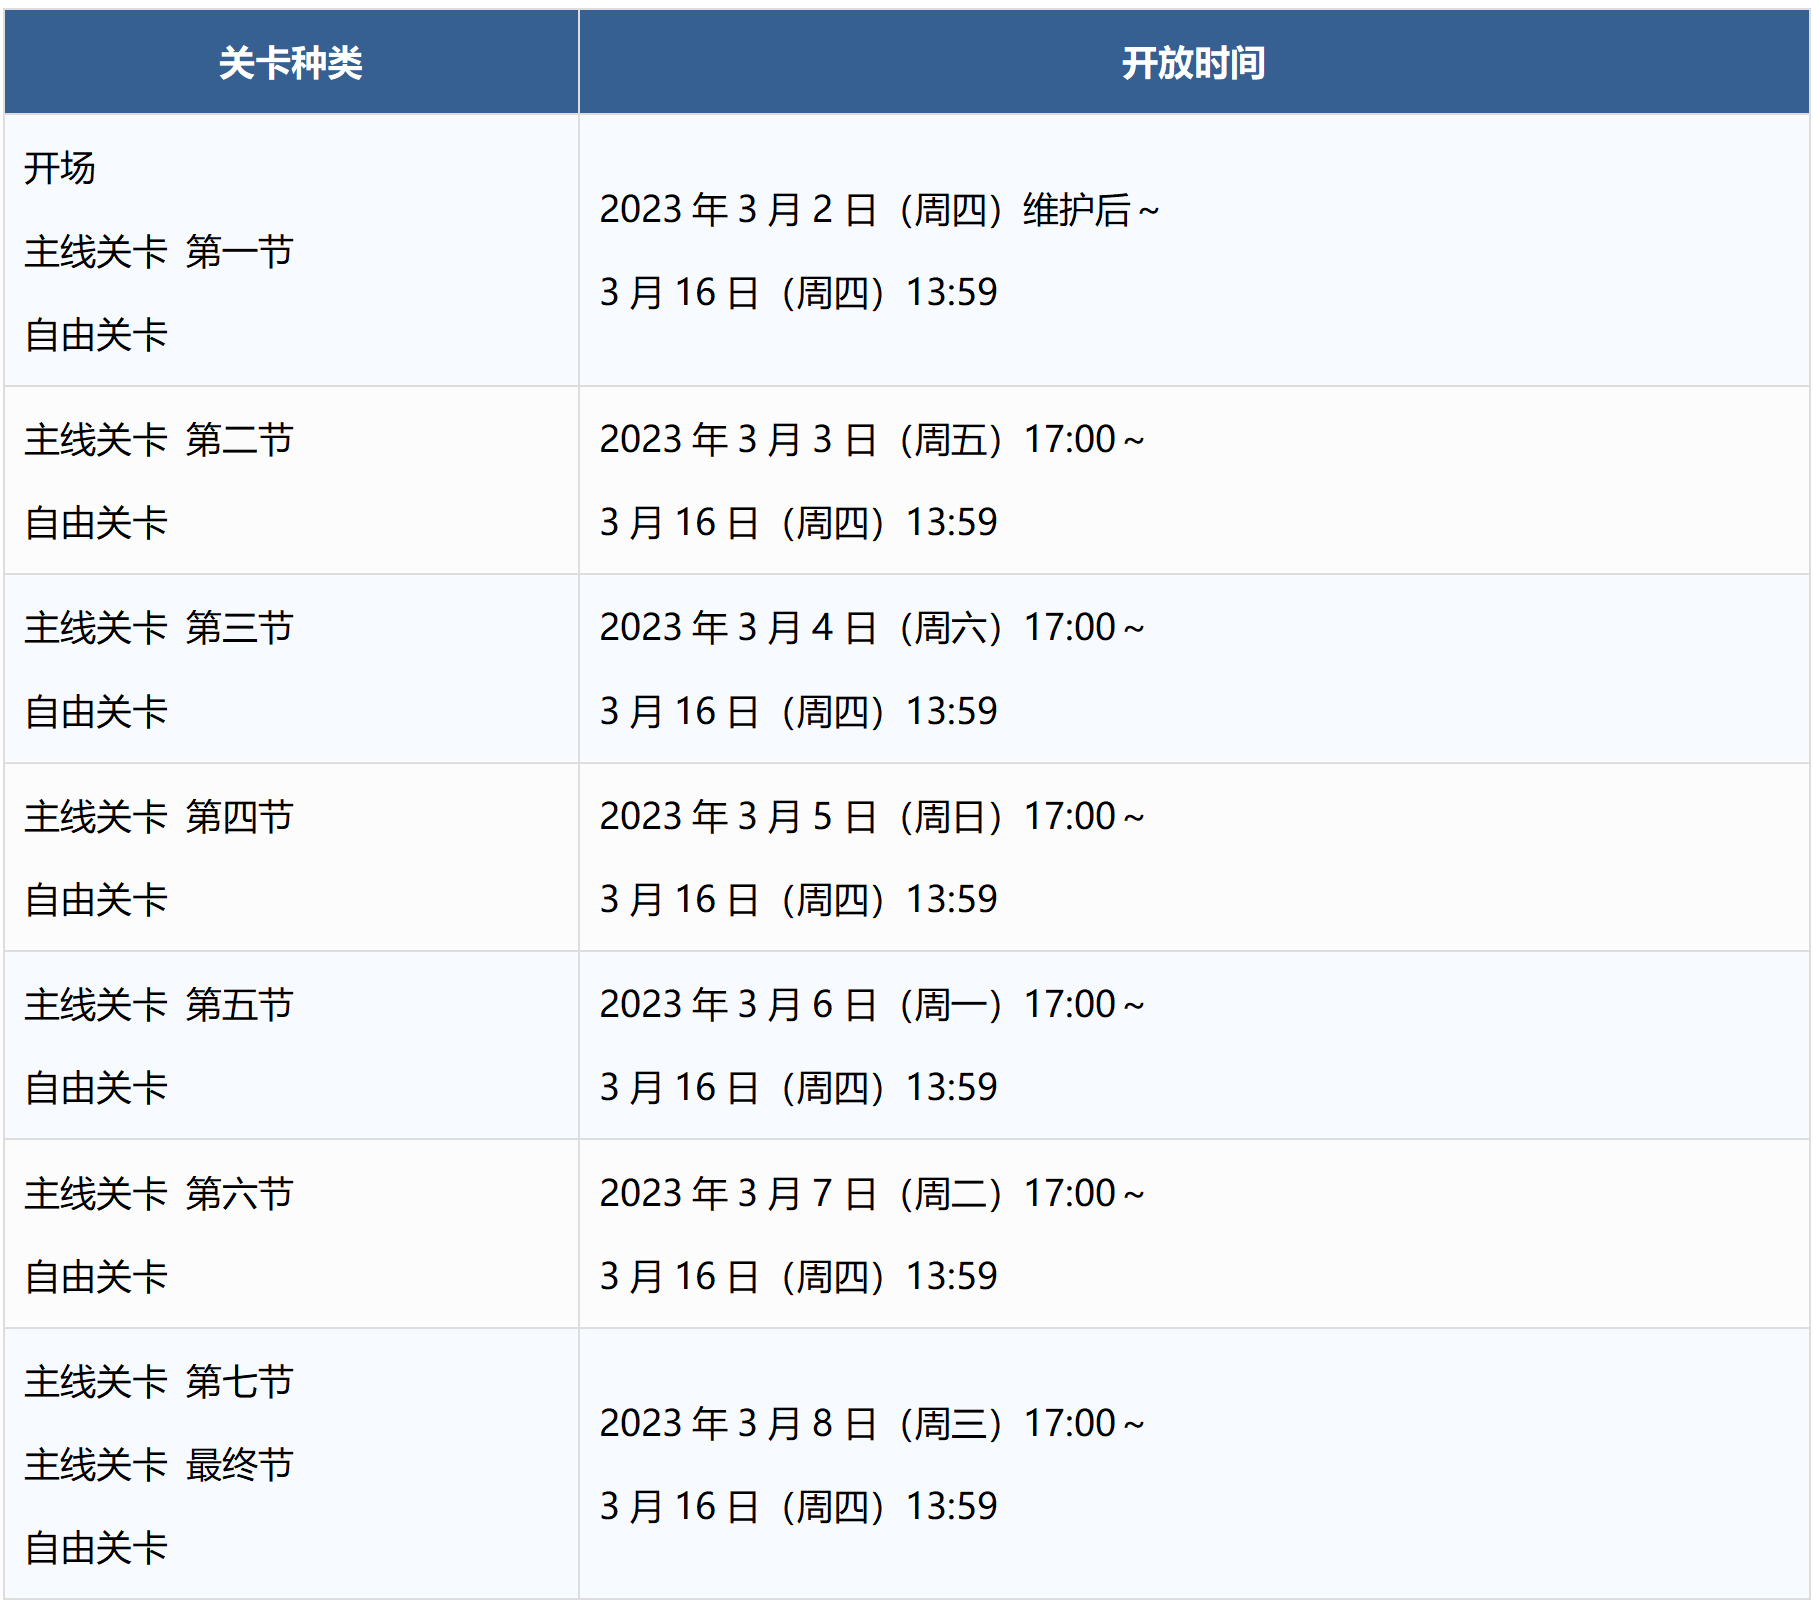Click the 主线关卡 第二节 entry
1813x1601 pixels.
point(158,439)
